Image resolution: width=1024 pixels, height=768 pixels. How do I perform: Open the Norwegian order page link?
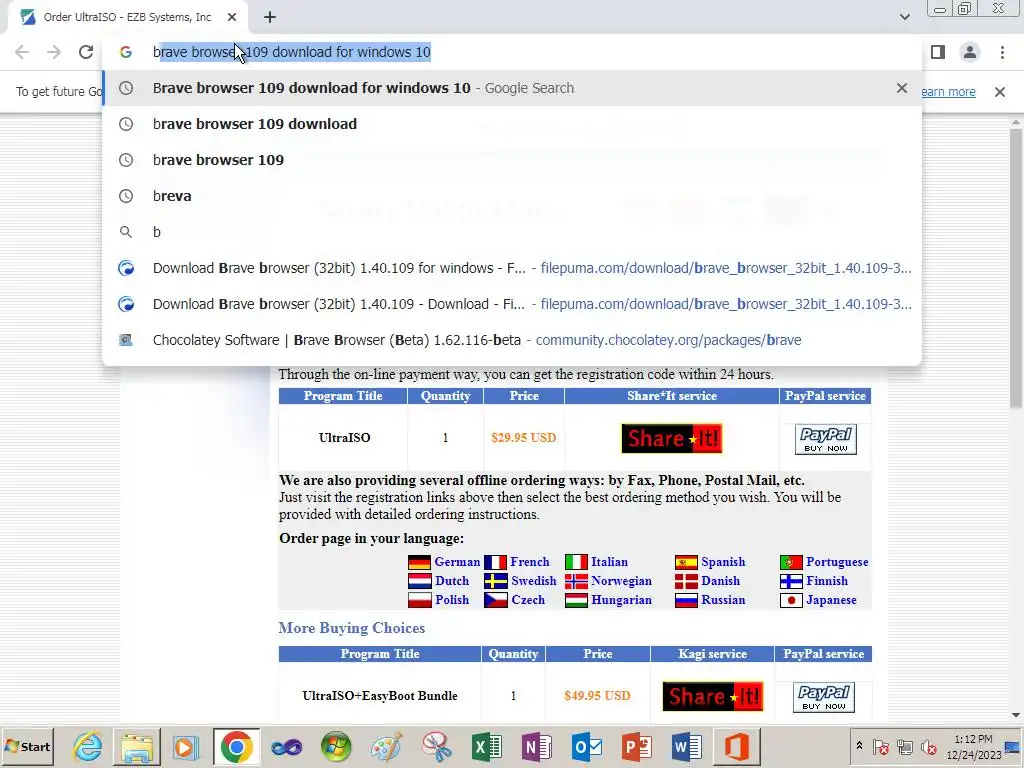coord(621,581)
